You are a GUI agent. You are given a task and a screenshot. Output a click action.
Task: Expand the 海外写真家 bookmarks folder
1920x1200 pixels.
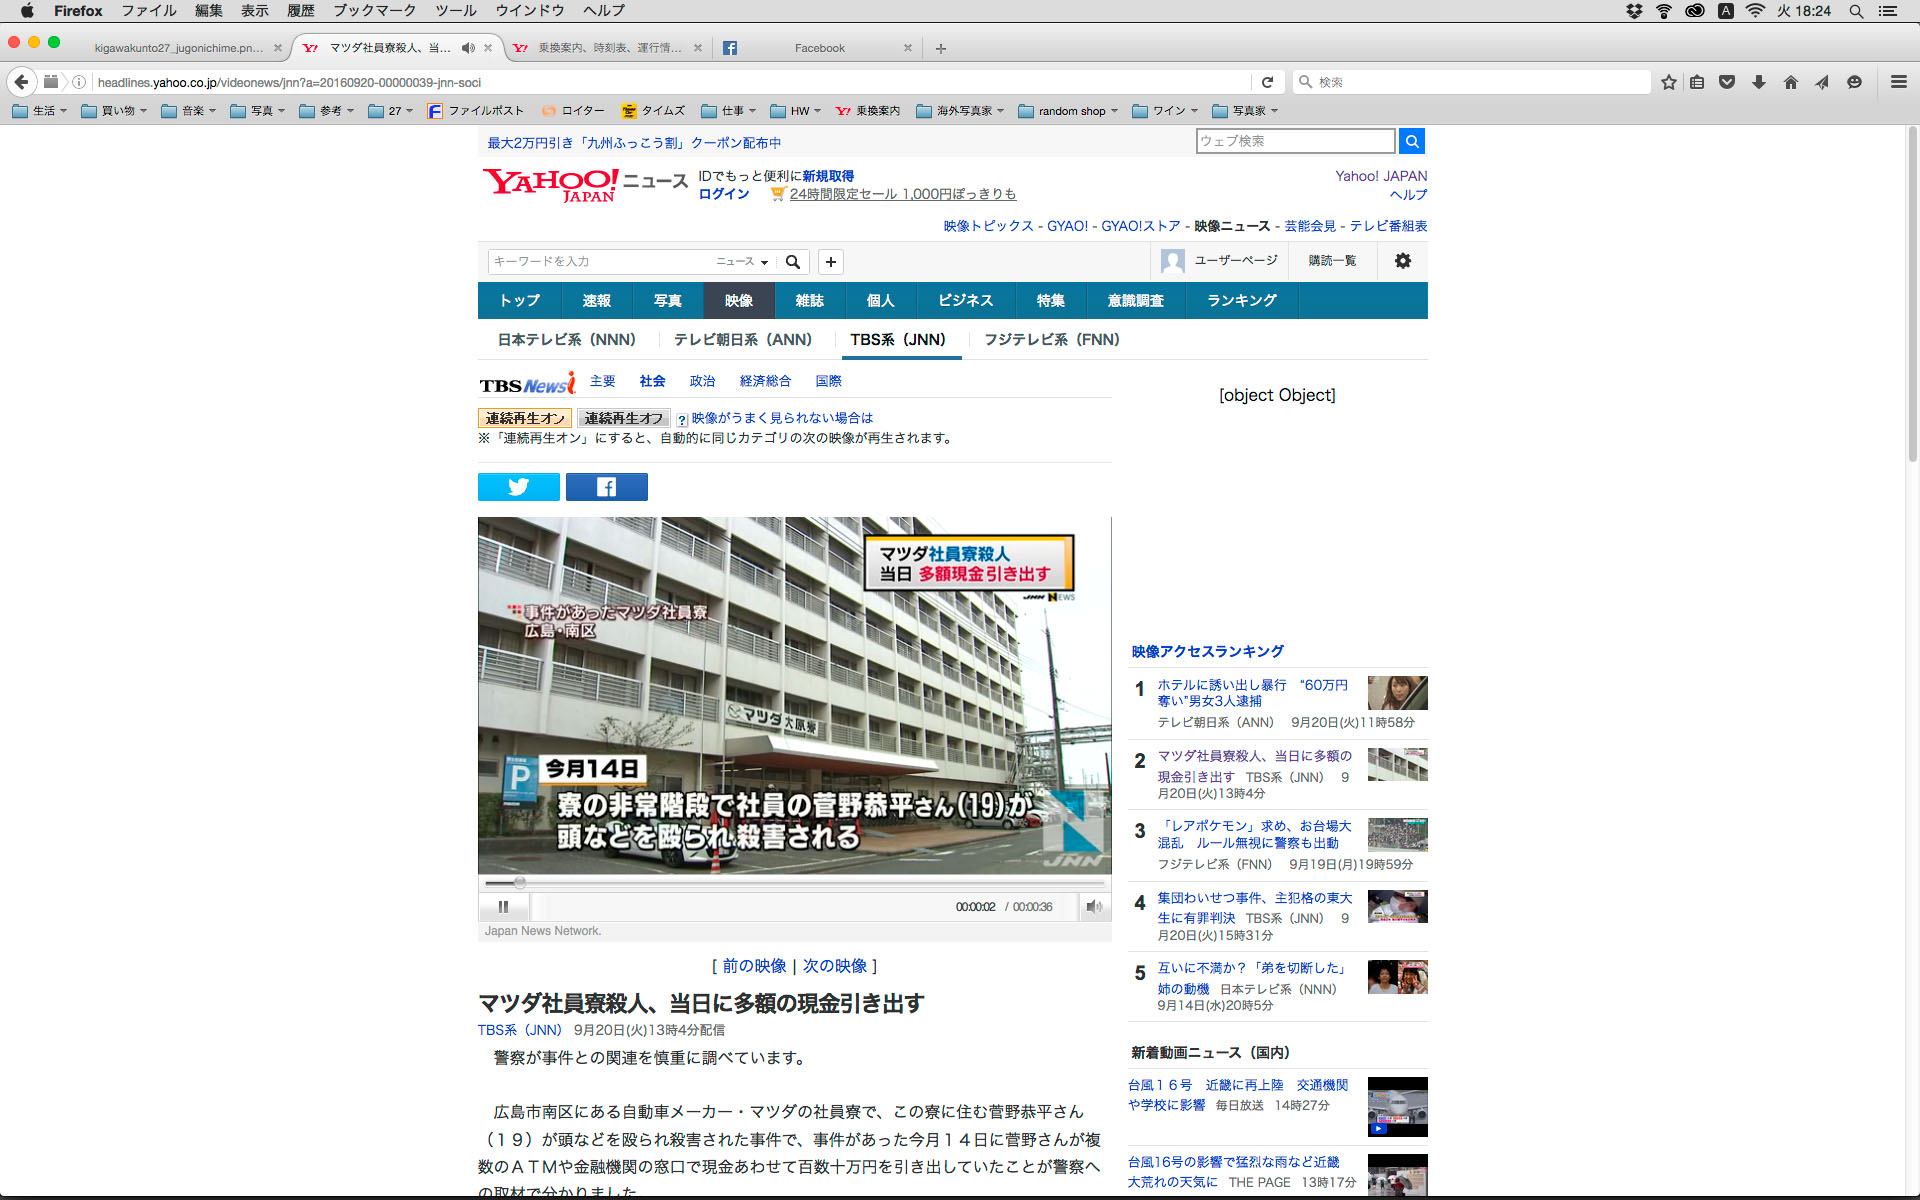(x=960, y=111)
